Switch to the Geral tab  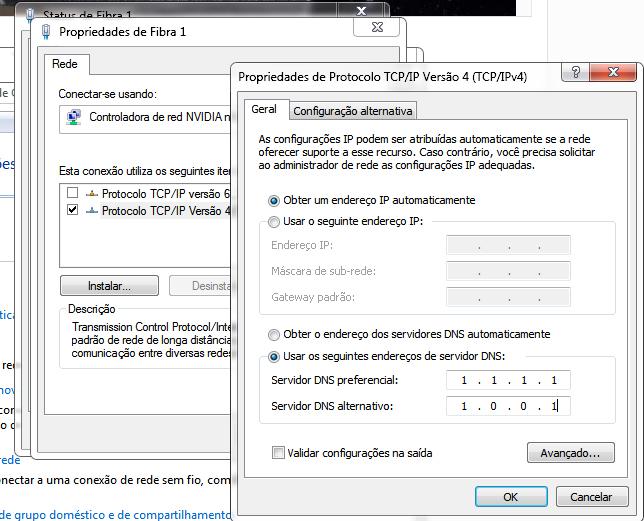point(264,109)
